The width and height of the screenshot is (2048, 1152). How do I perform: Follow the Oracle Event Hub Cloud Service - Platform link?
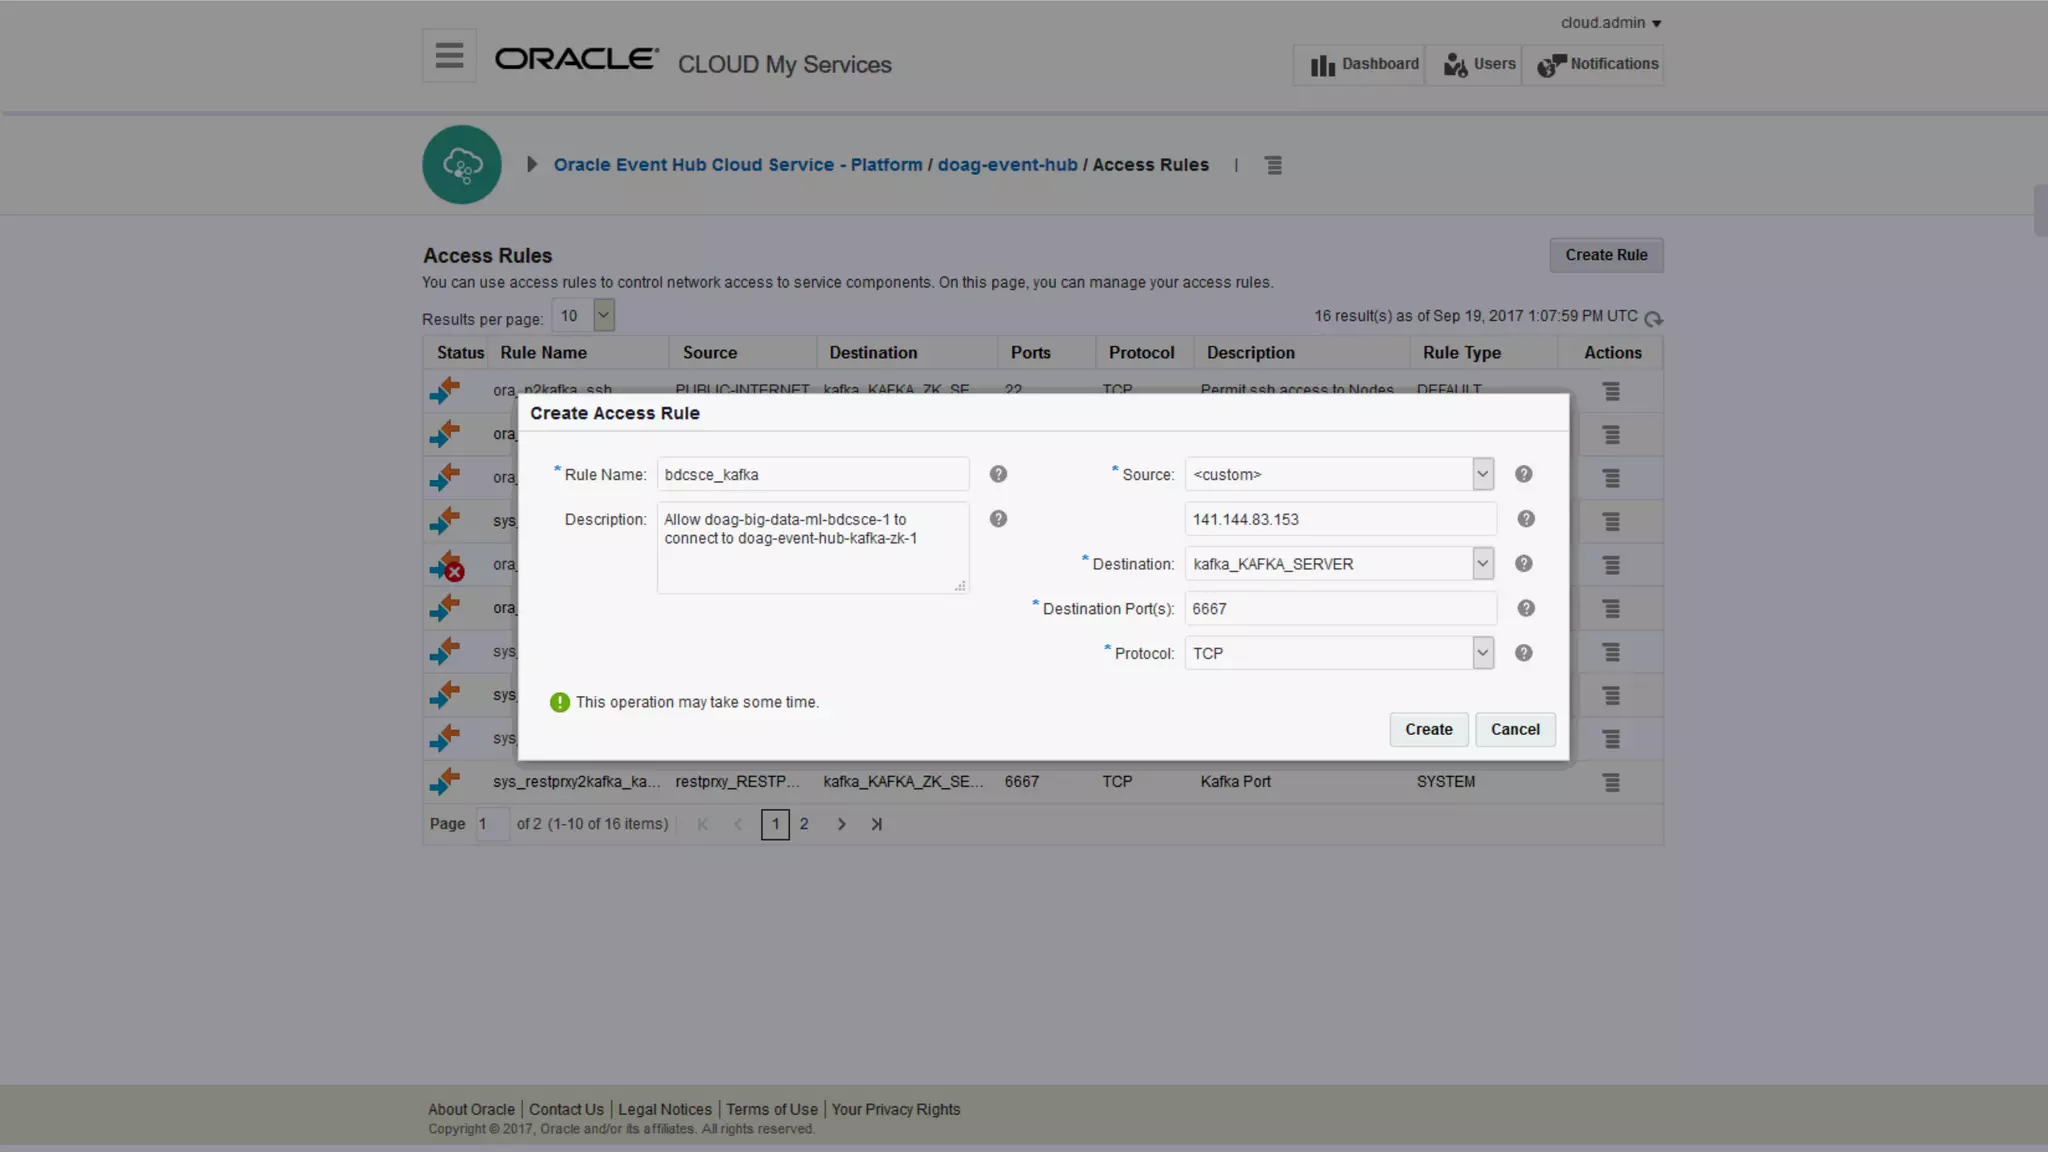click(738, 165)
